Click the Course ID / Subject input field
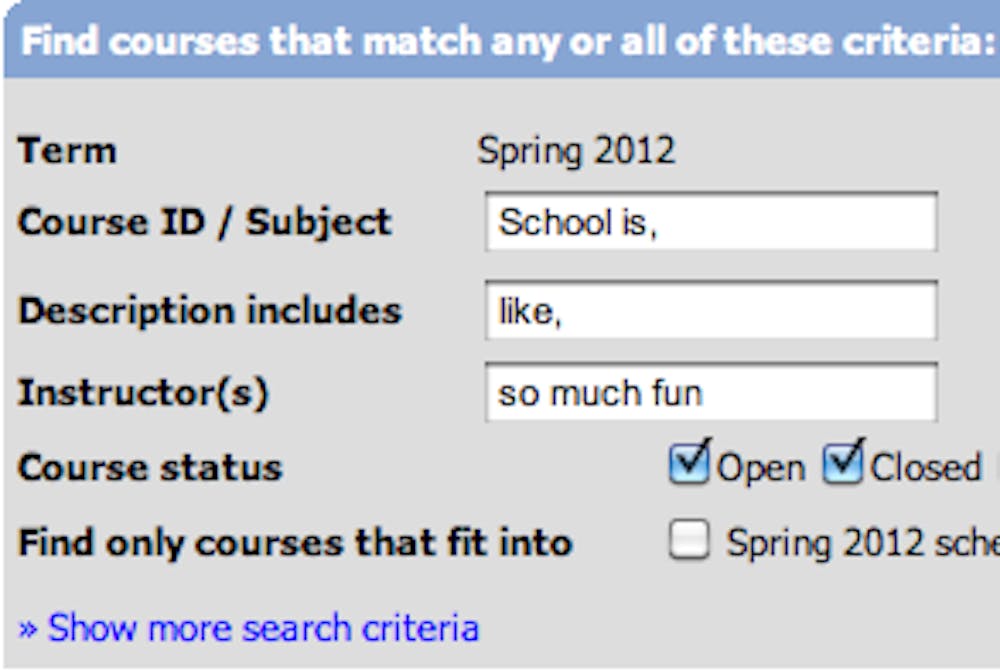1000x672 pixels. [710, 222]
